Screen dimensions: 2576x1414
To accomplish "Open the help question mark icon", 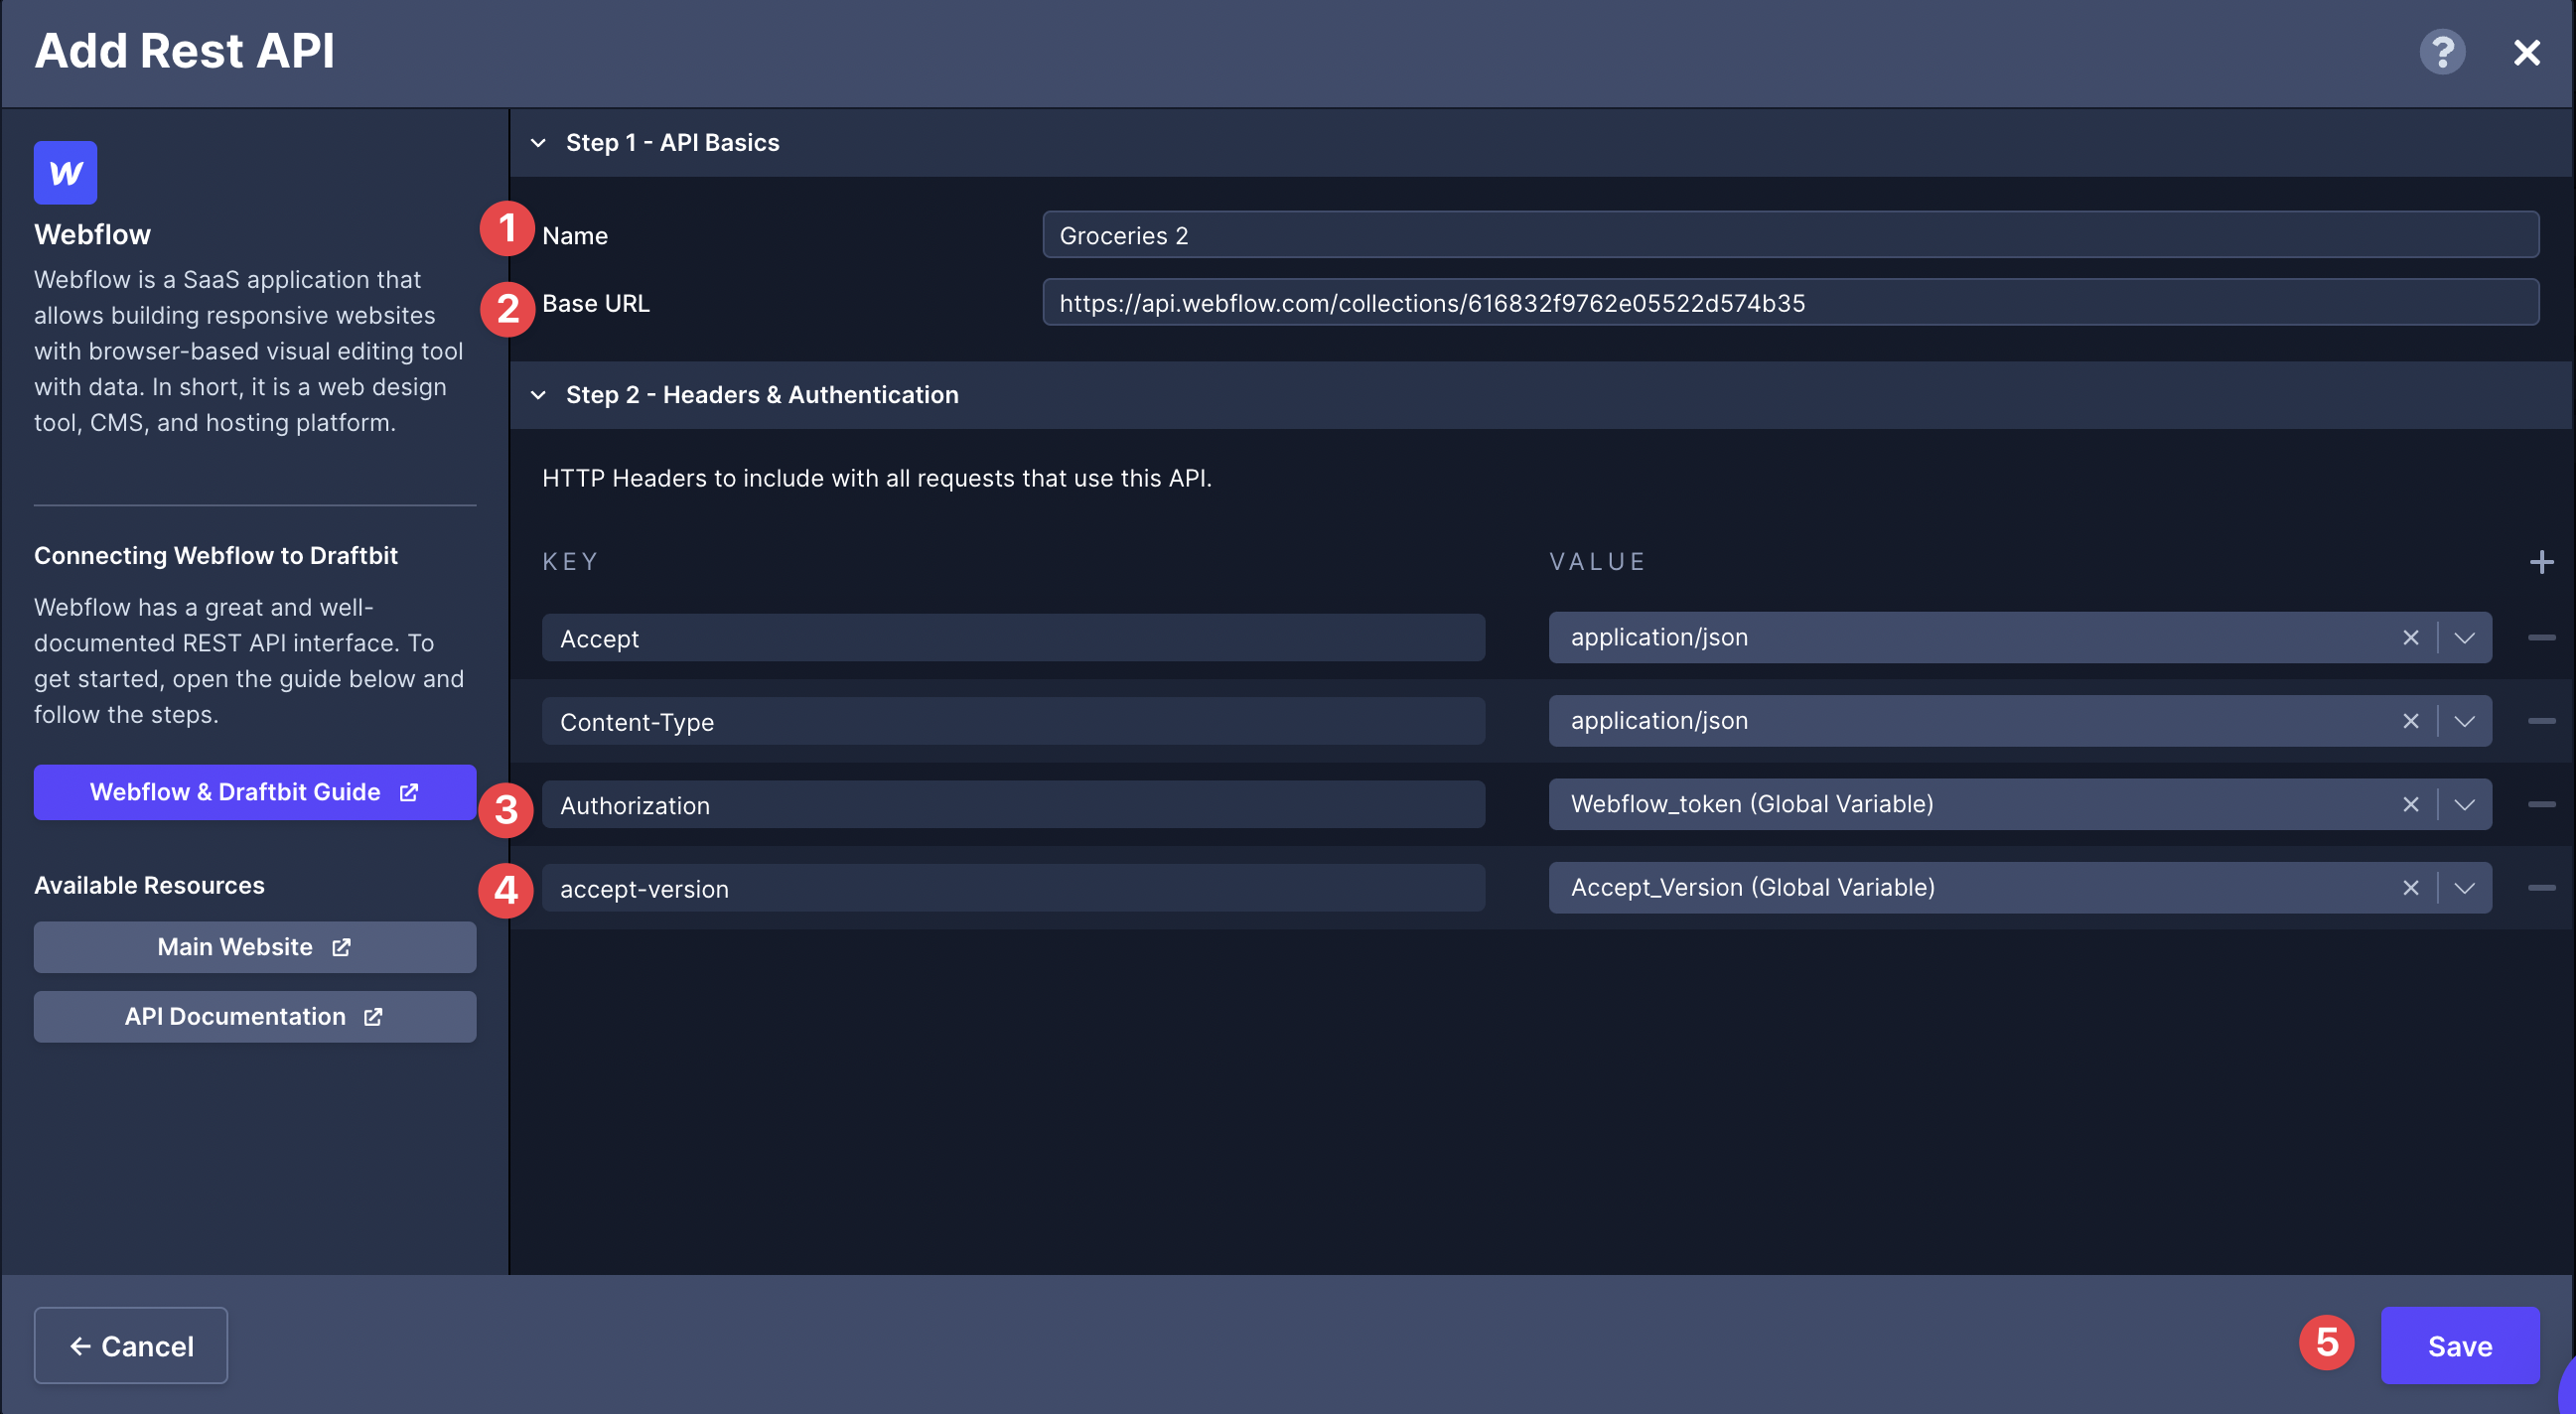I will [2442, 52].
